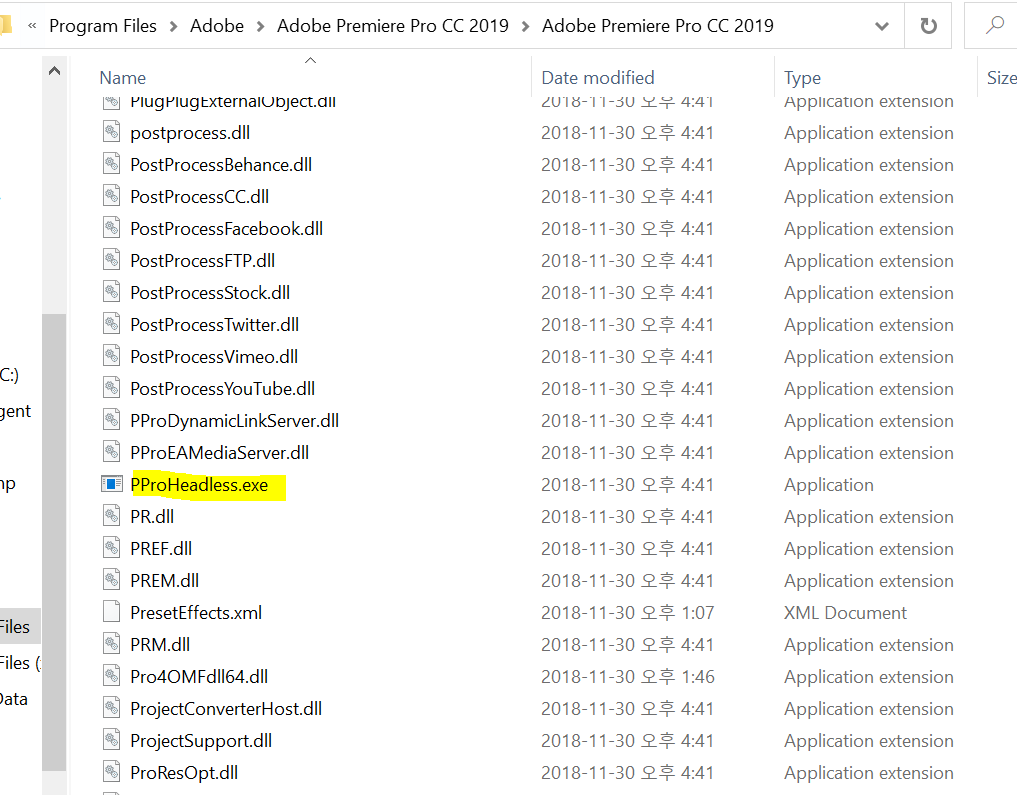Click the PostProcessCC.dll file icon
The height and width of the screenshot is (795, 1017).
[x=112, y=196]
